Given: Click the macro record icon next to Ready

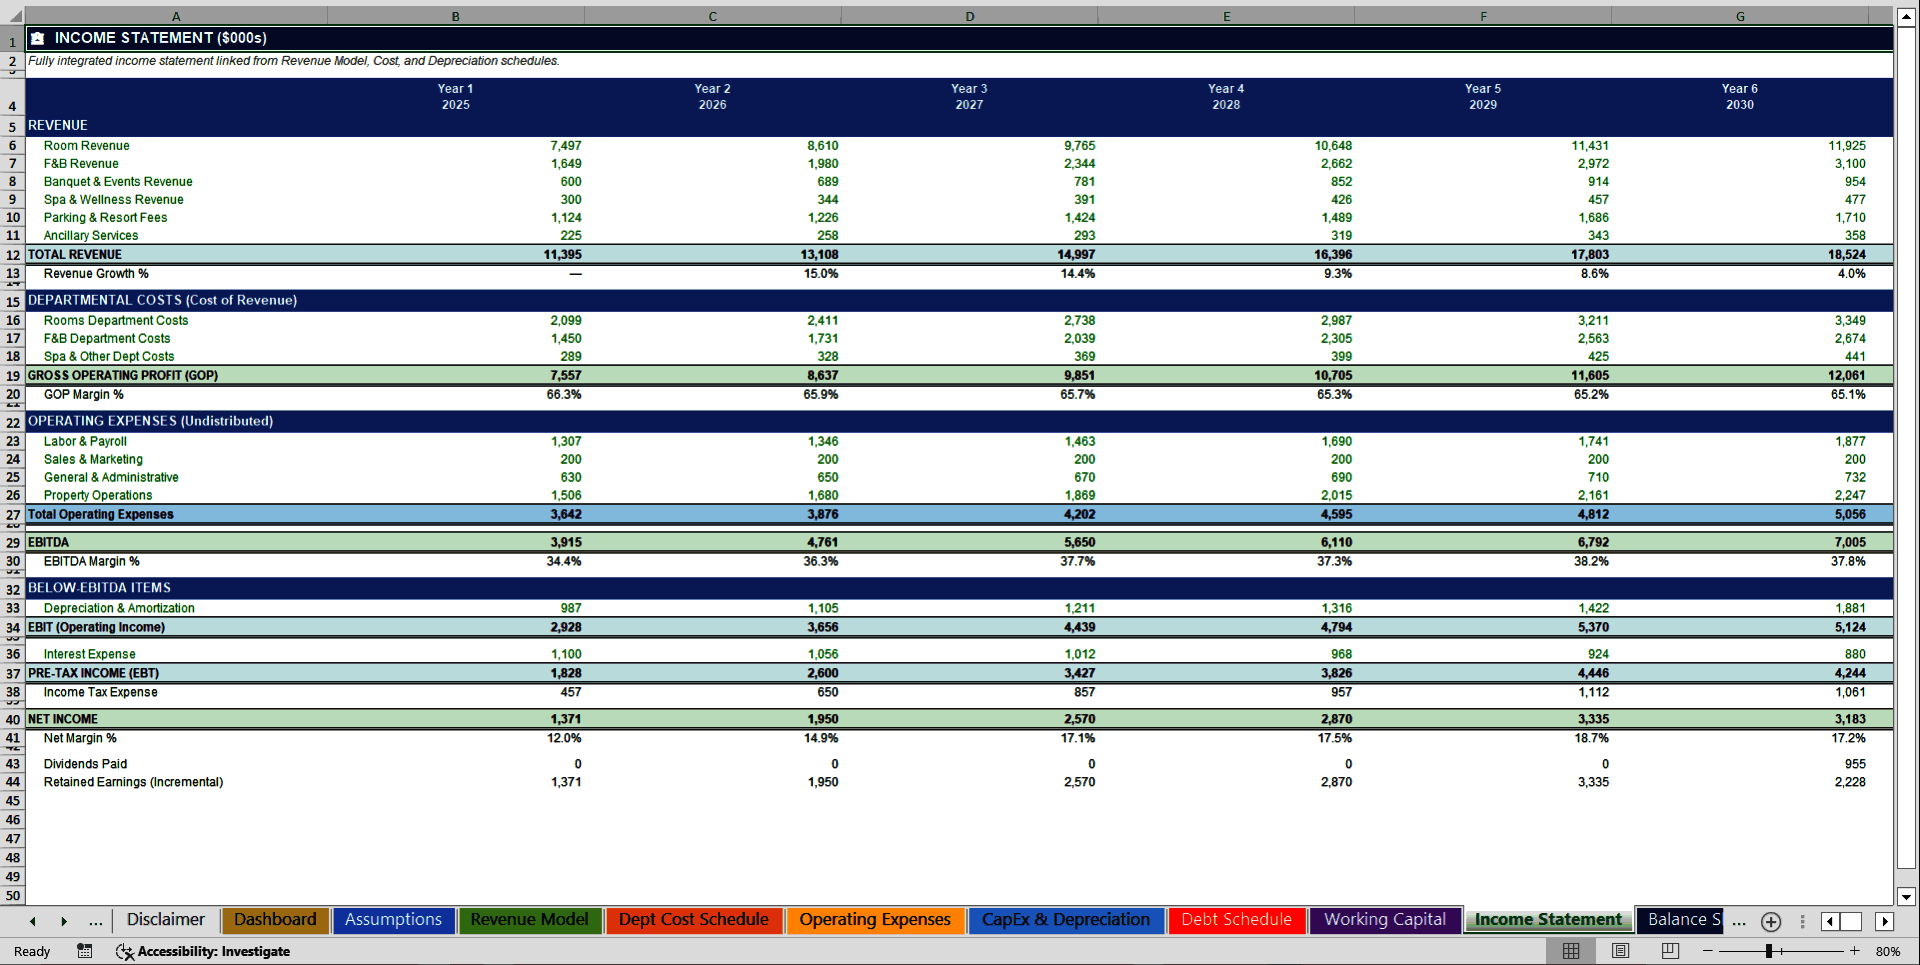Looking at the screenshot, I should click(x=85, y=952).
